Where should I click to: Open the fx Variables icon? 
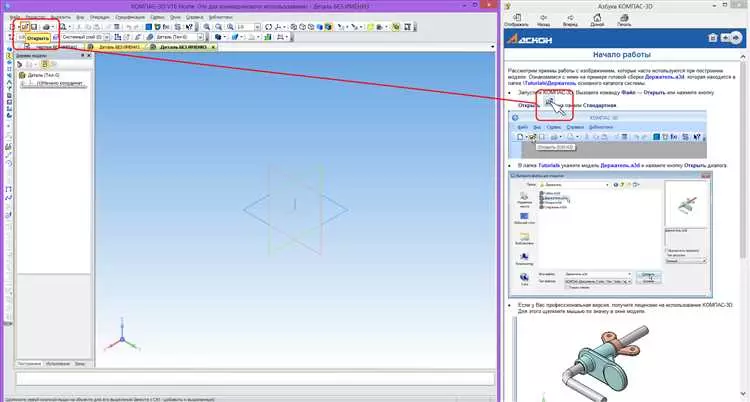point(166,27)
